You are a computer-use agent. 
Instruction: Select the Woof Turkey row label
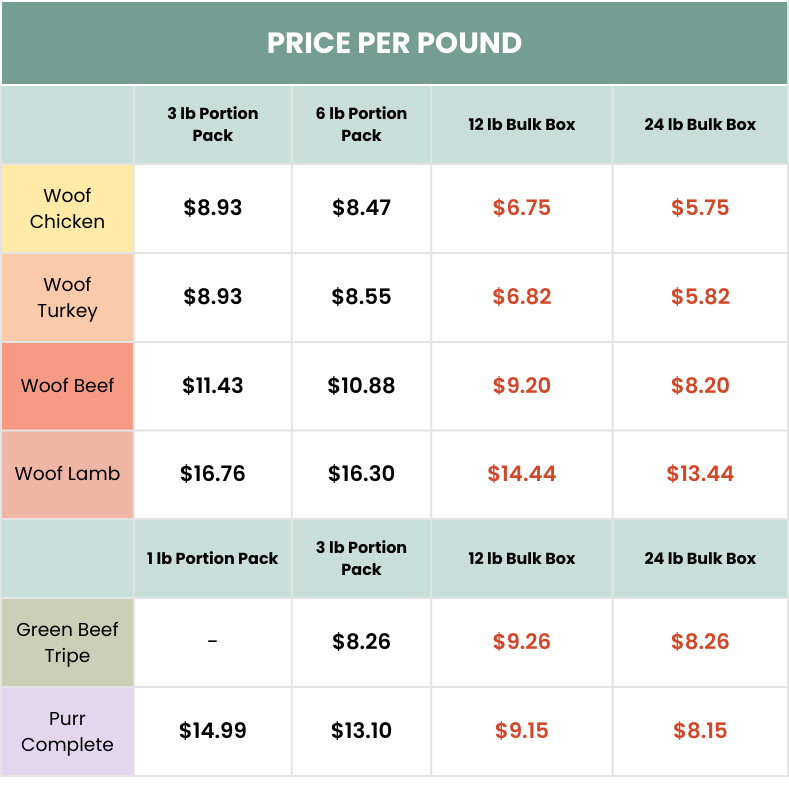[x=67, y=298]
